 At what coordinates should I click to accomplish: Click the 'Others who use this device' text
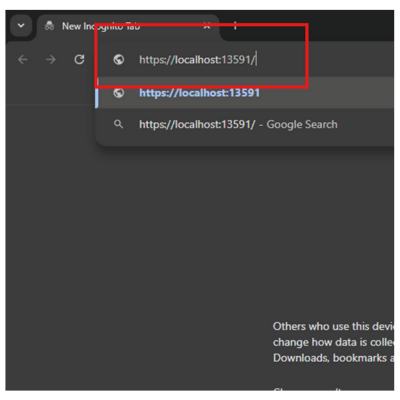(333, 326)
